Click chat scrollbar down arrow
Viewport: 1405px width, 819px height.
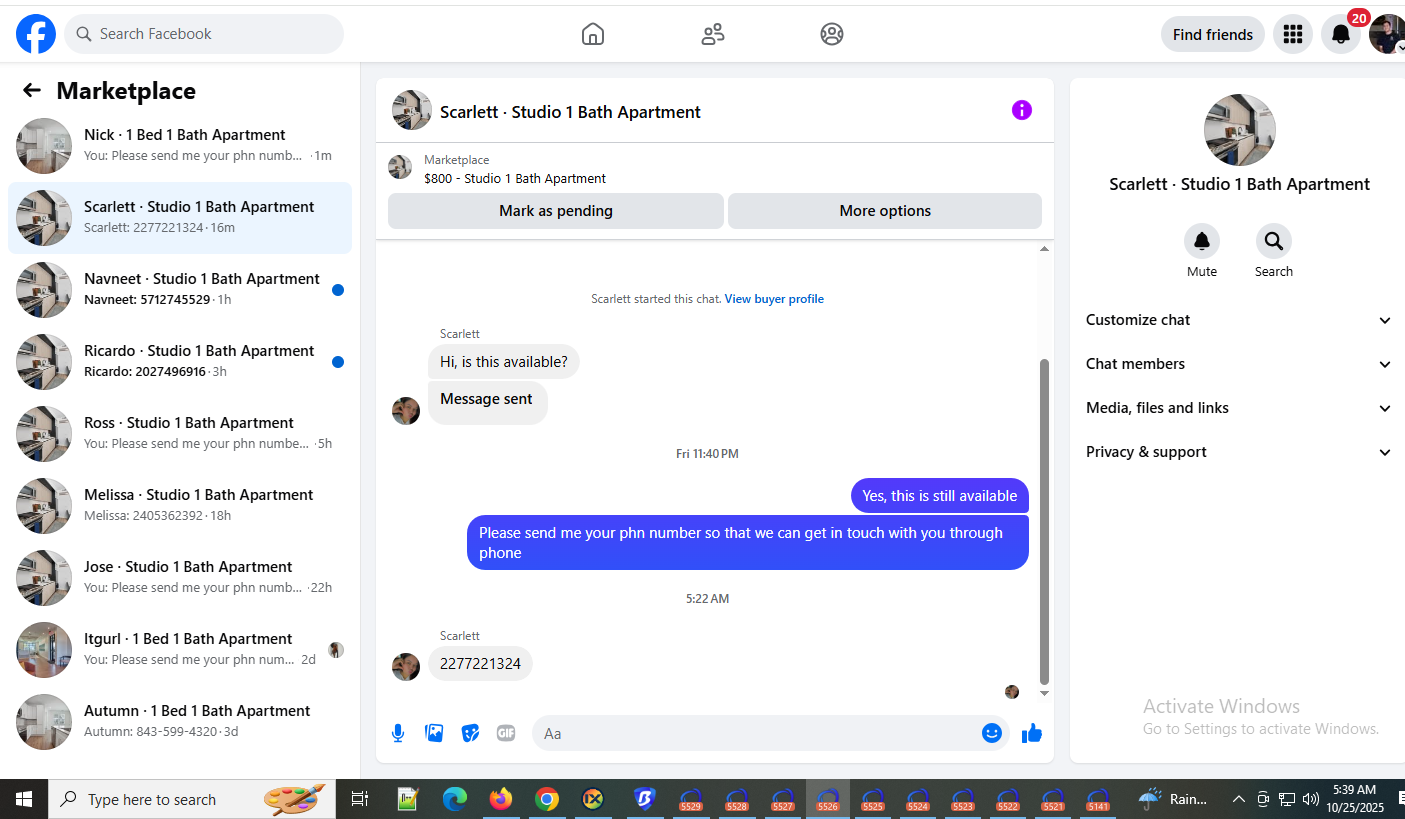pyautogui.click(x=1045, y=693)
